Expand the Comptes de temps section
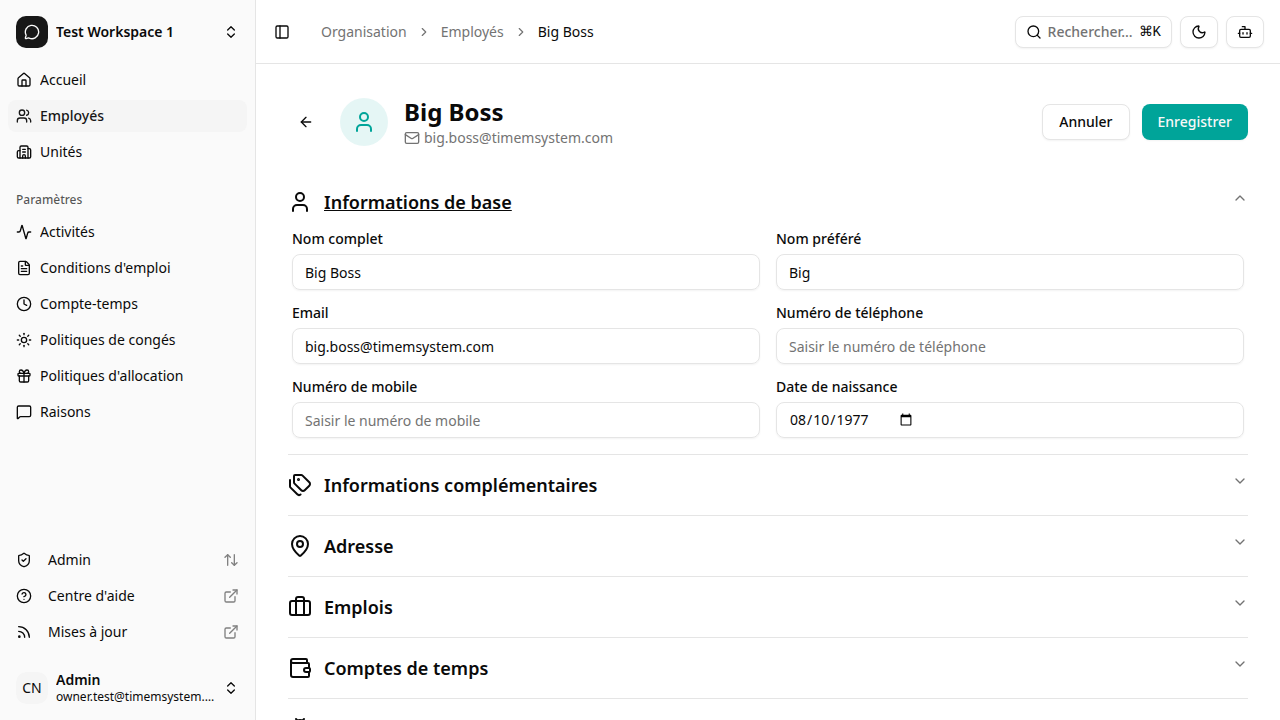 [x=1239, y=664]
